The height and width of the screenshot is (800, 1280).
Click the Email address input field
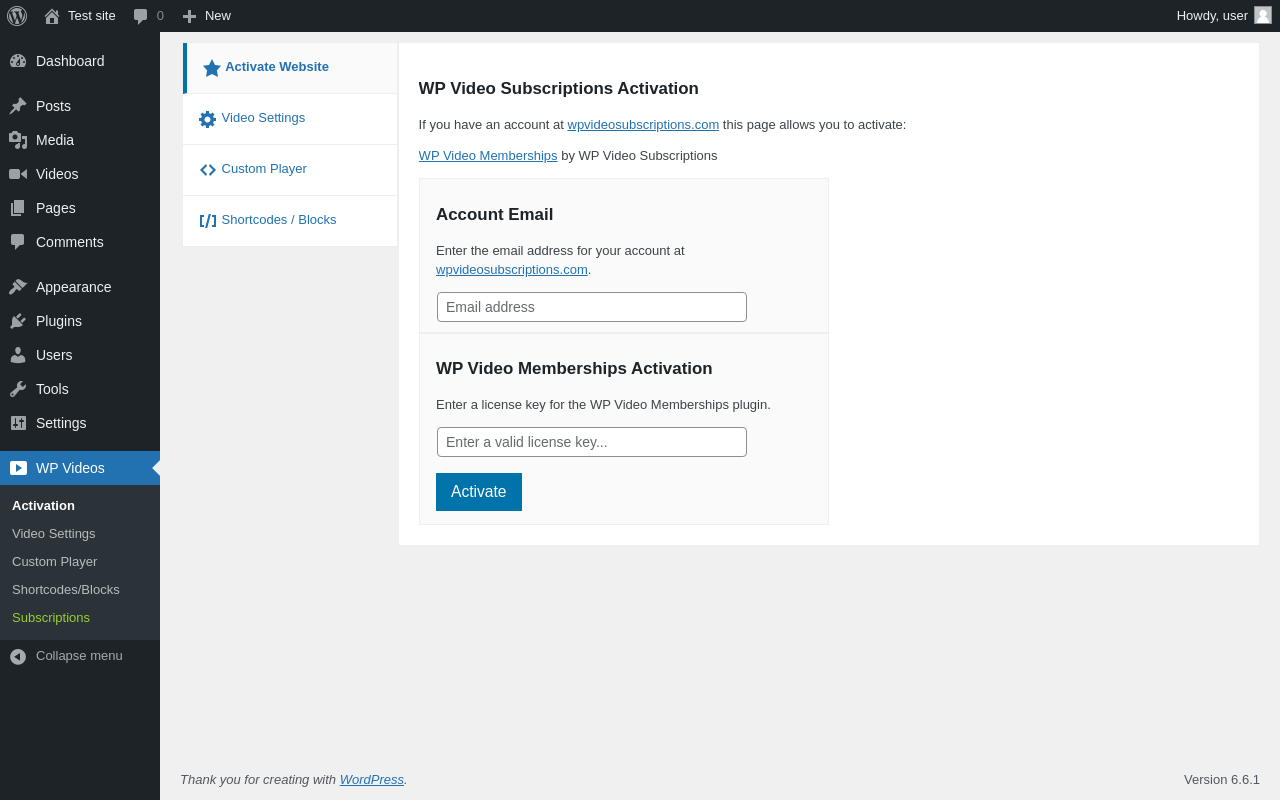pos(592,307)
